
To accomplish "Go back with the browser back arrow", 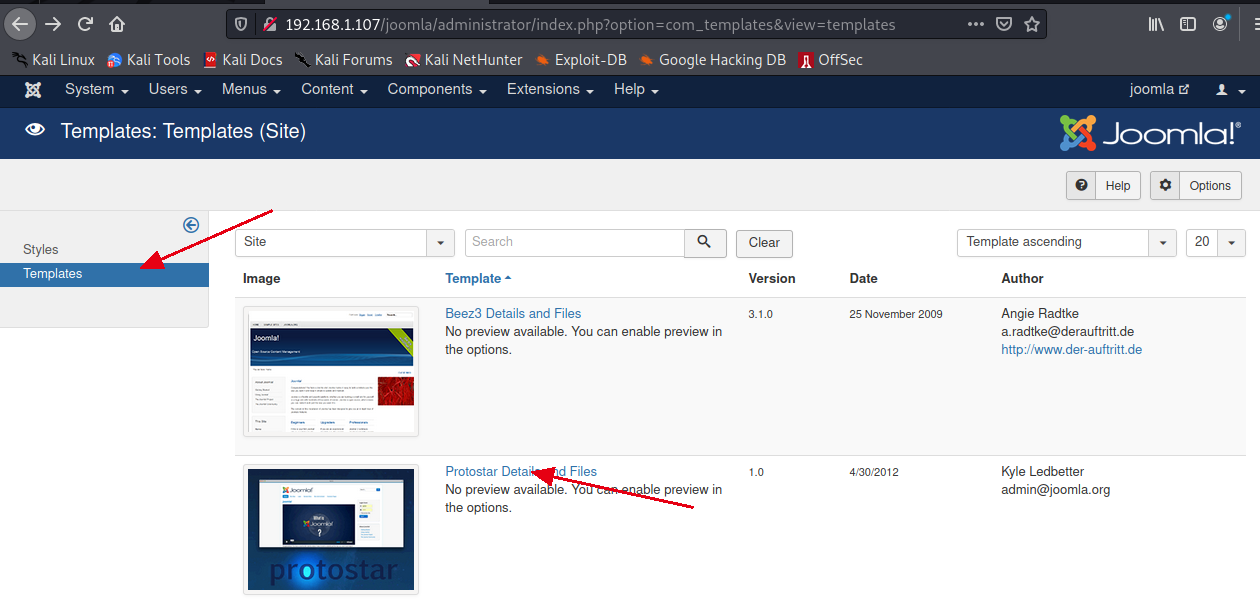I will 20,24.
